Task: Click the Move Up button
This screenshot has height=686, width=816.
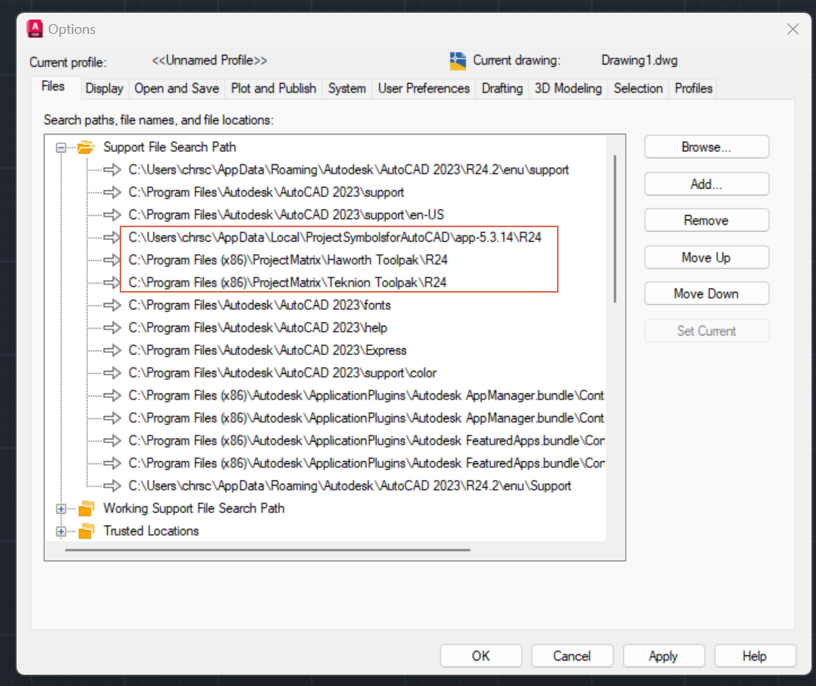Action: pyautogui.click(x=706, y=258)
